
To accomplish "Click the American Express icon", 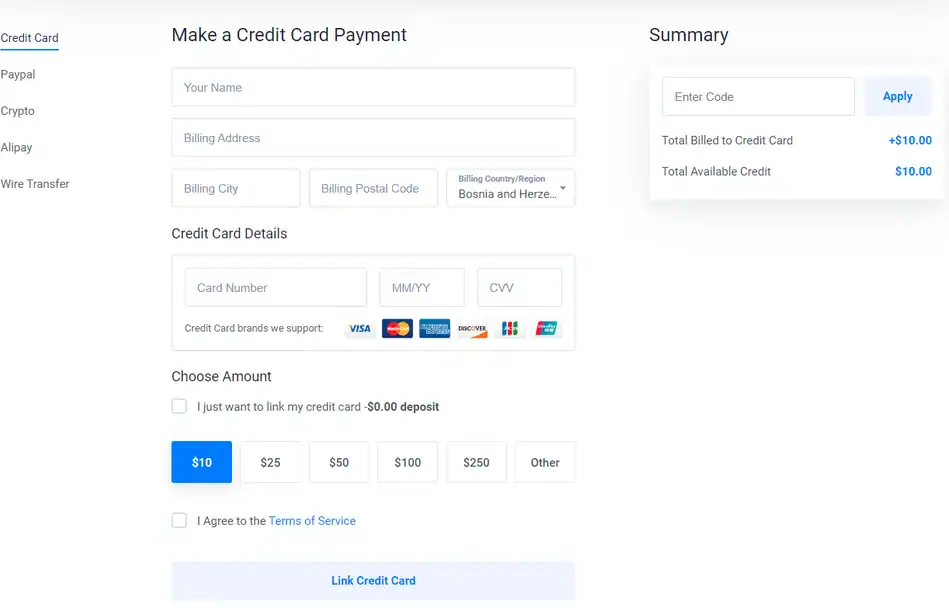I will pos(434,328).
